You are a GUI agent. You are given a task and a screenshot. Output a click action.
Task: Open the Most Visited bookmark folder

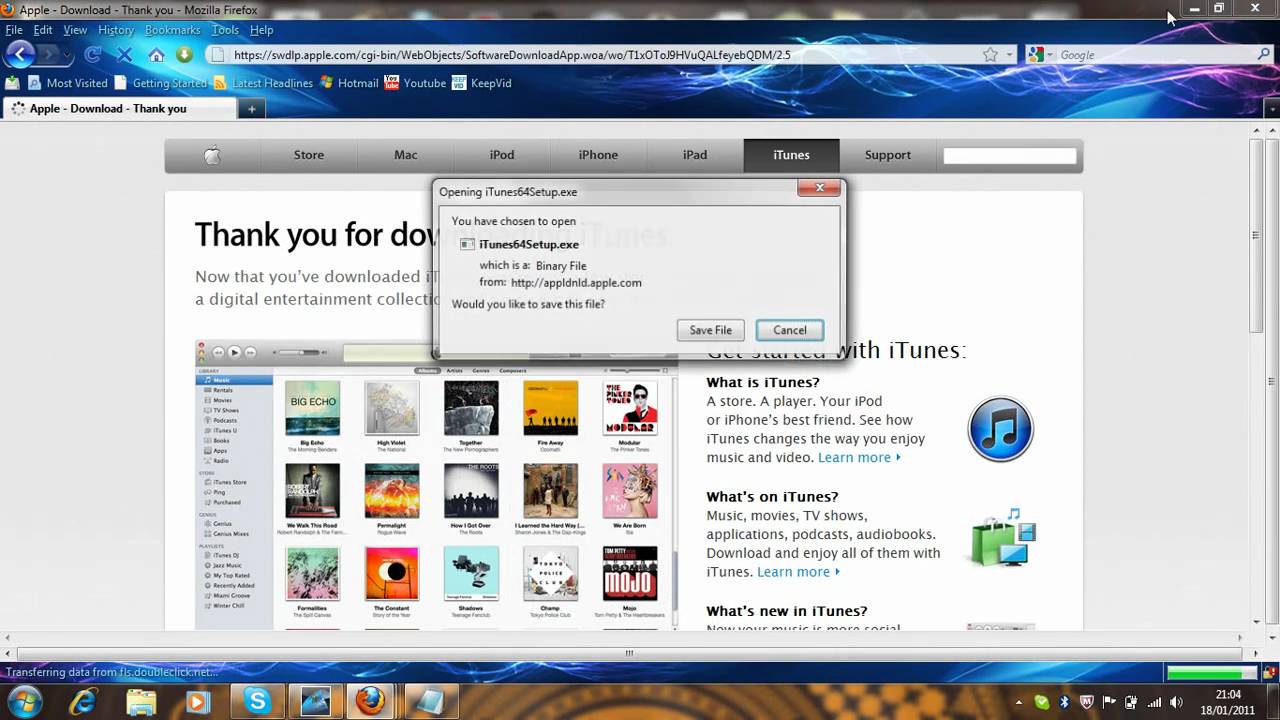(x=67, y=83)
